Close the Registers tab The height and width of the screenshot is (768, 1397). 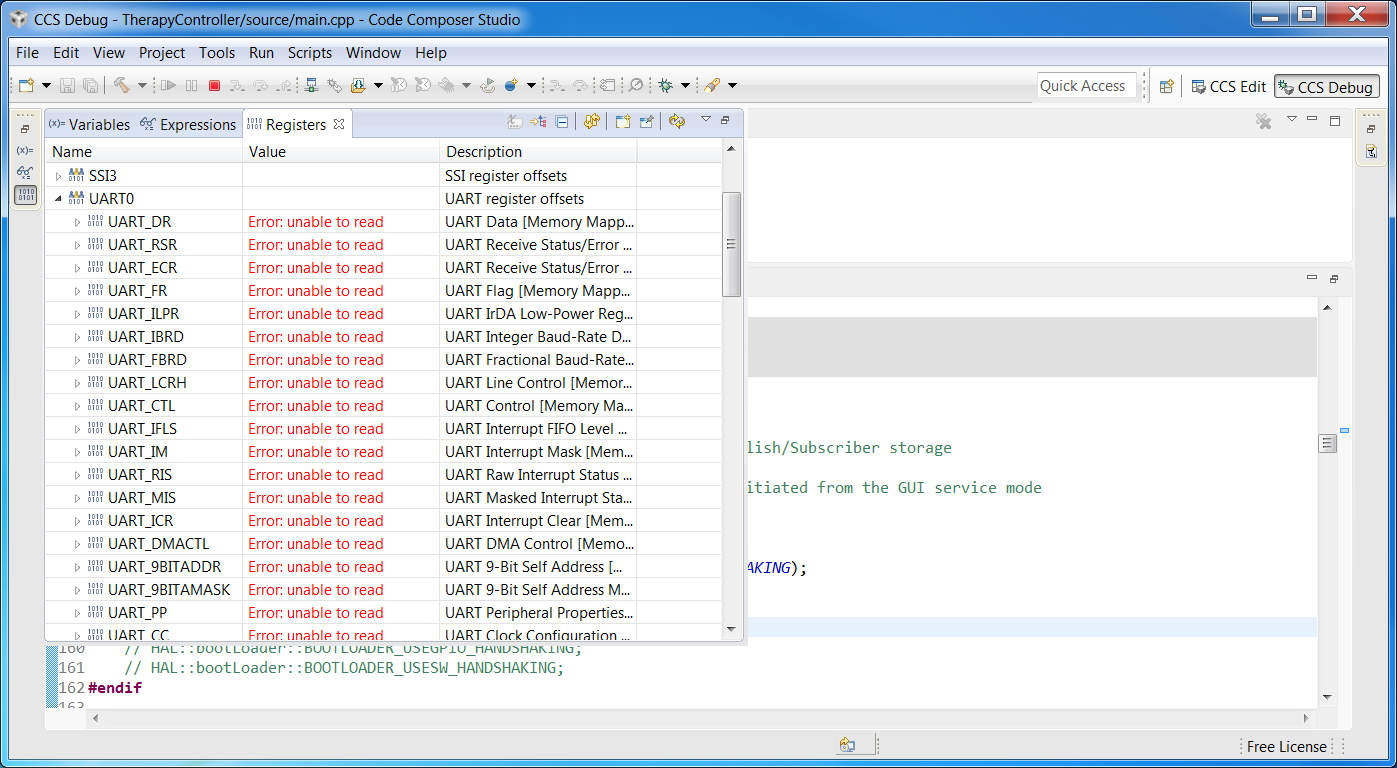click(339, 124)
